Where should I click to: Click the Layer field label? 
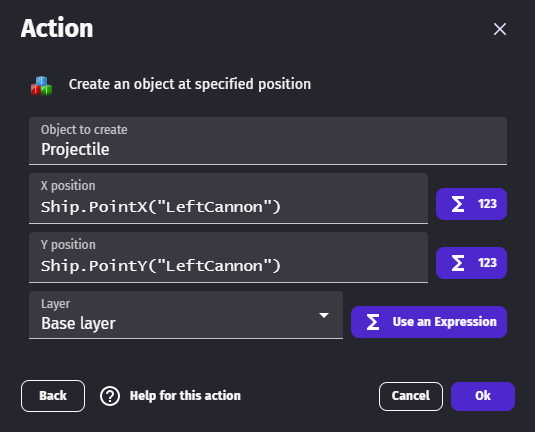click(x=56, y=304)
